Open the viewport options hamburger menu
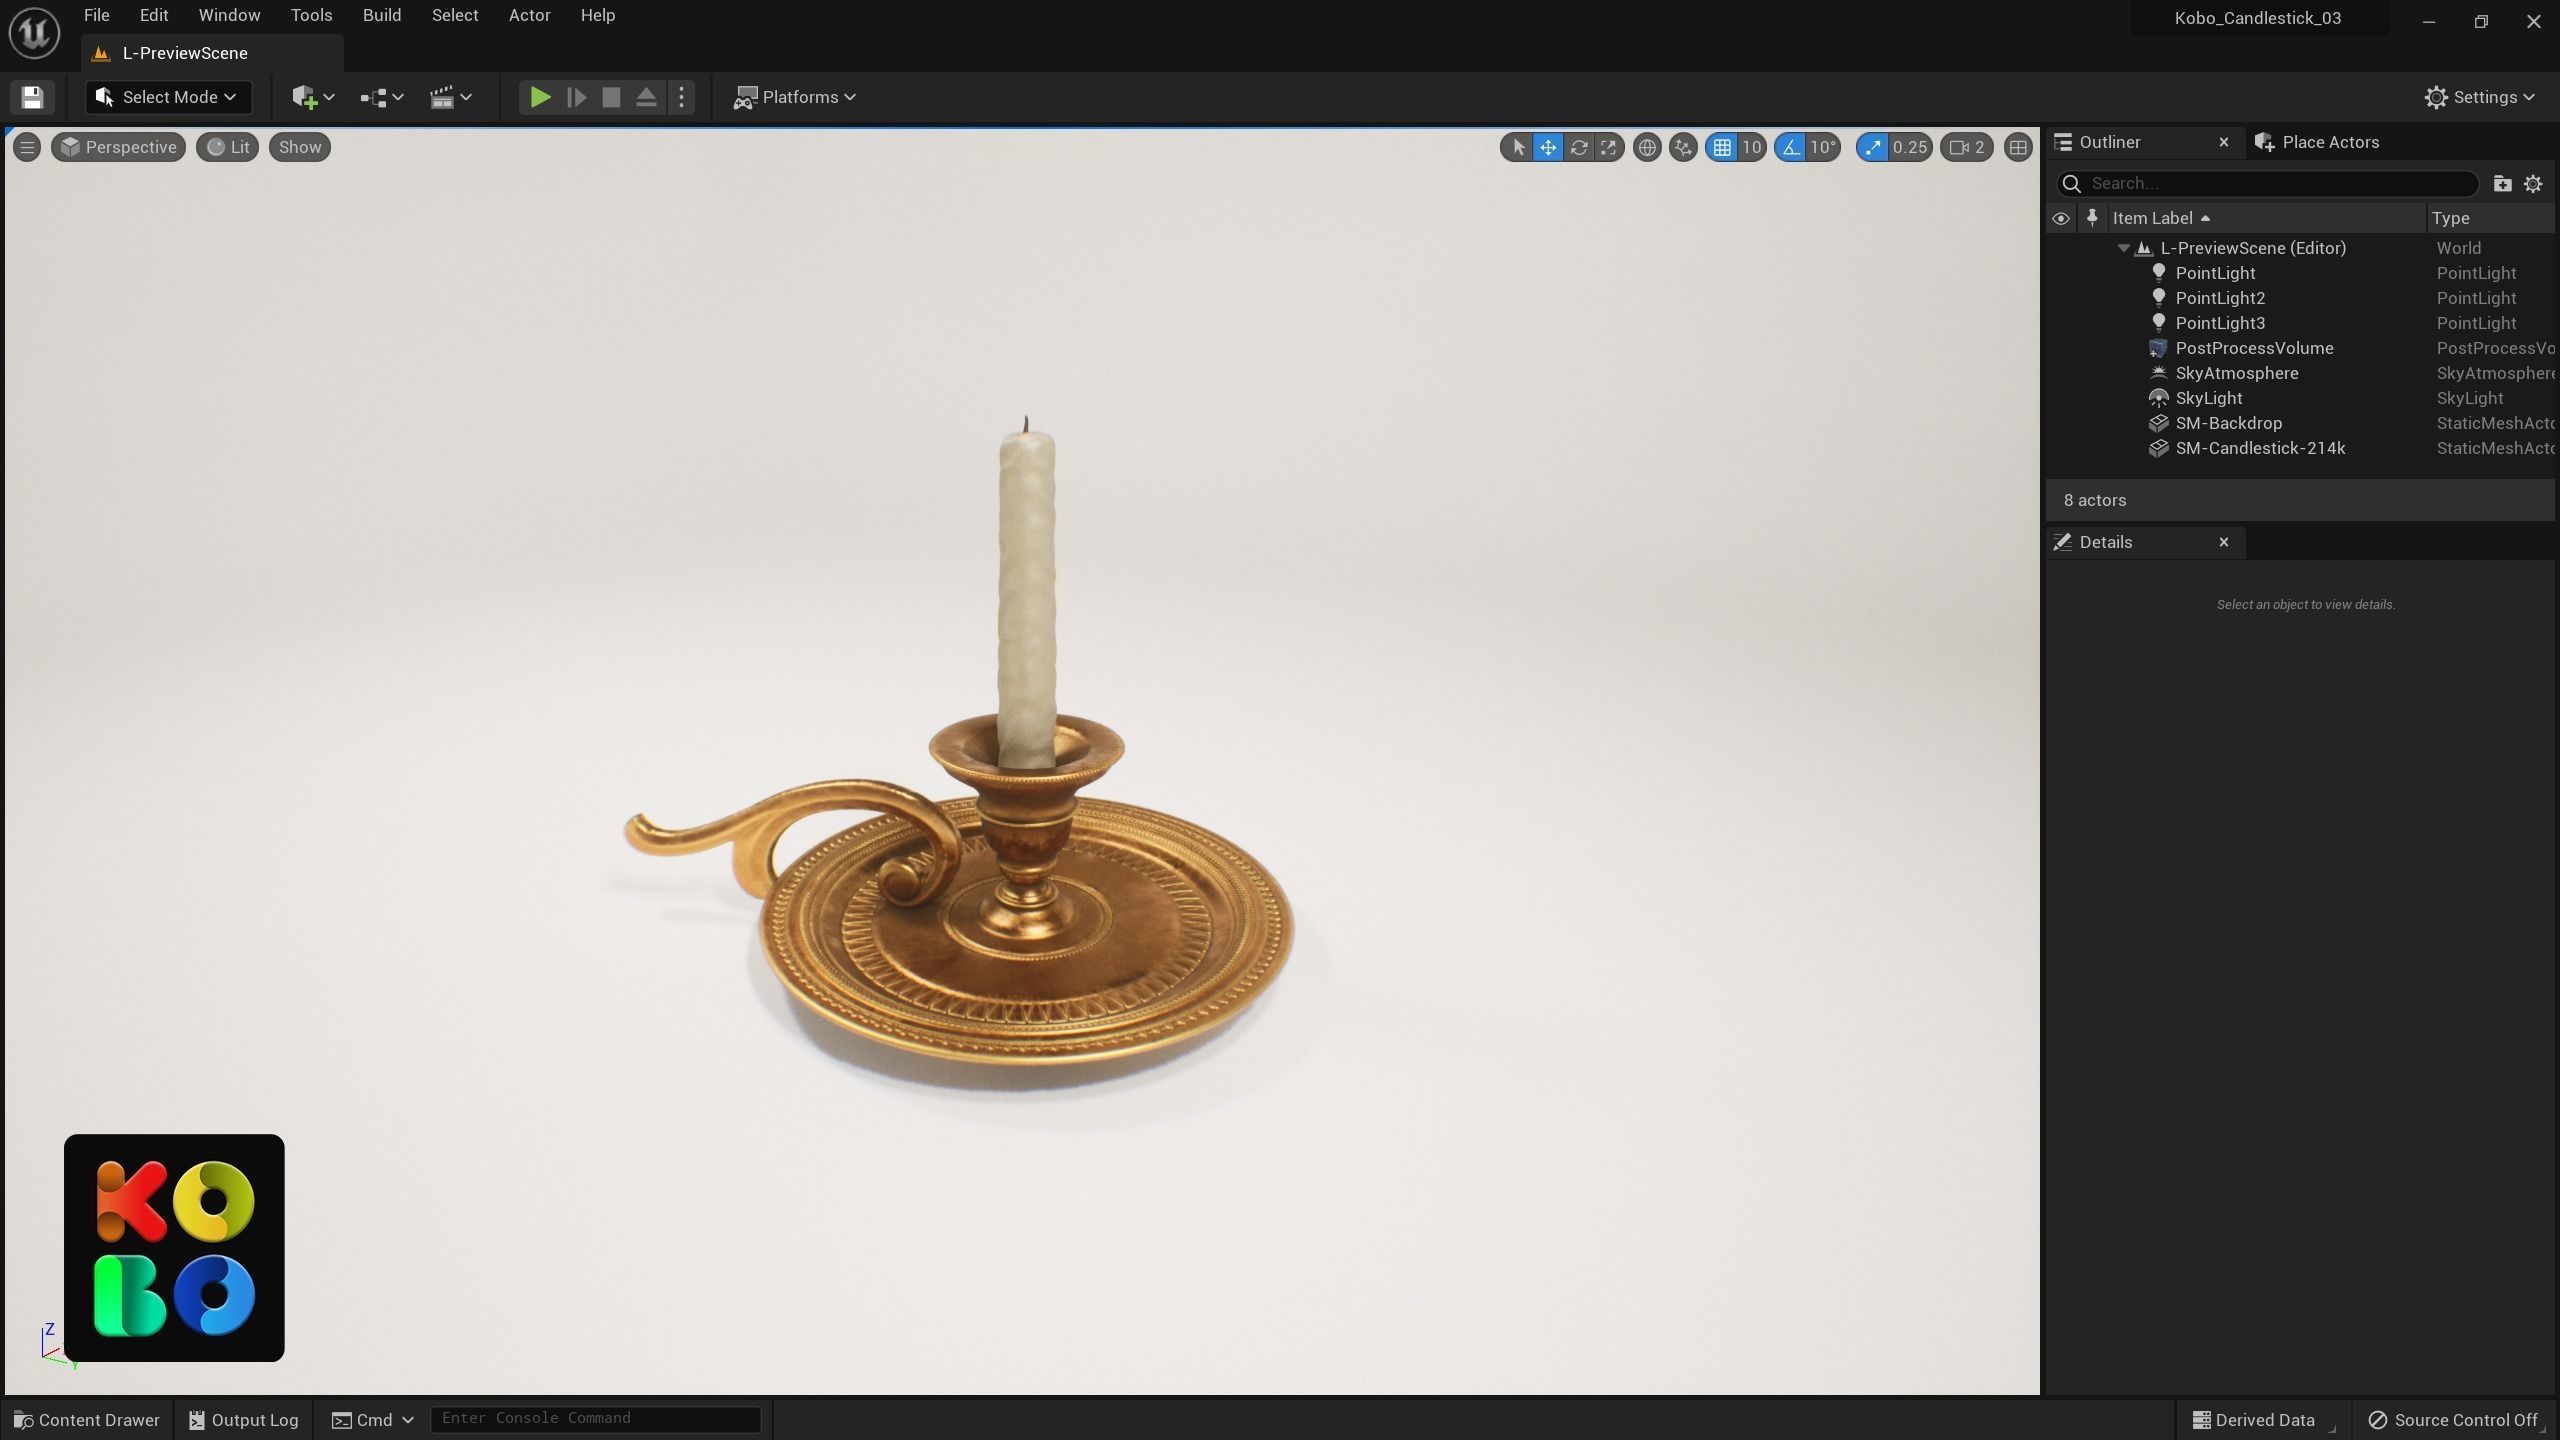Viewport: 2560px width, 1440px height. (27, 147)
